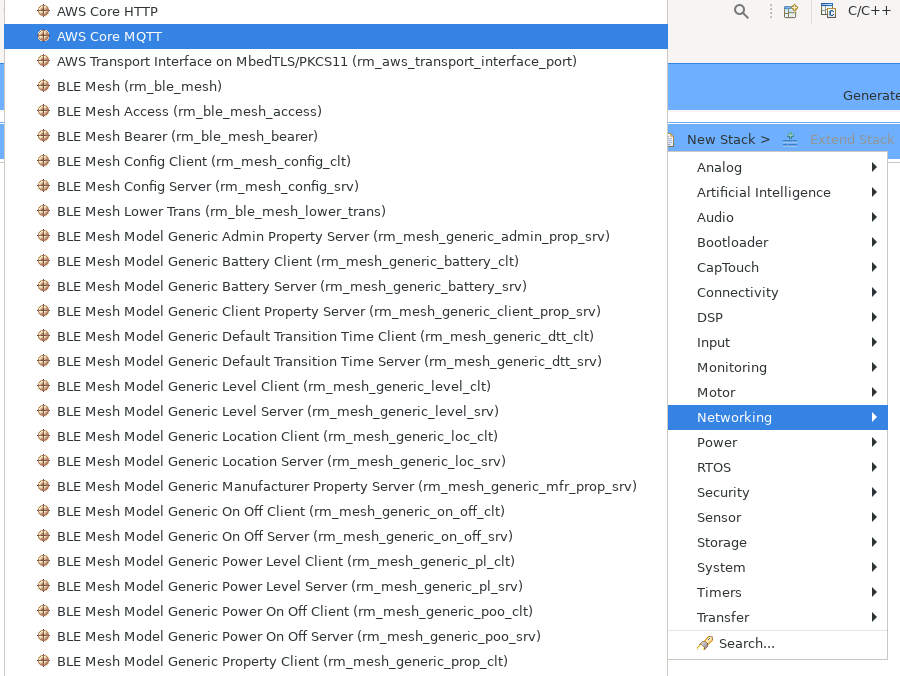Click icon beside BLE Mesh Config Server
Viewport: 900px width, 676px height.
pyautogui.click(x=43, y=186)
